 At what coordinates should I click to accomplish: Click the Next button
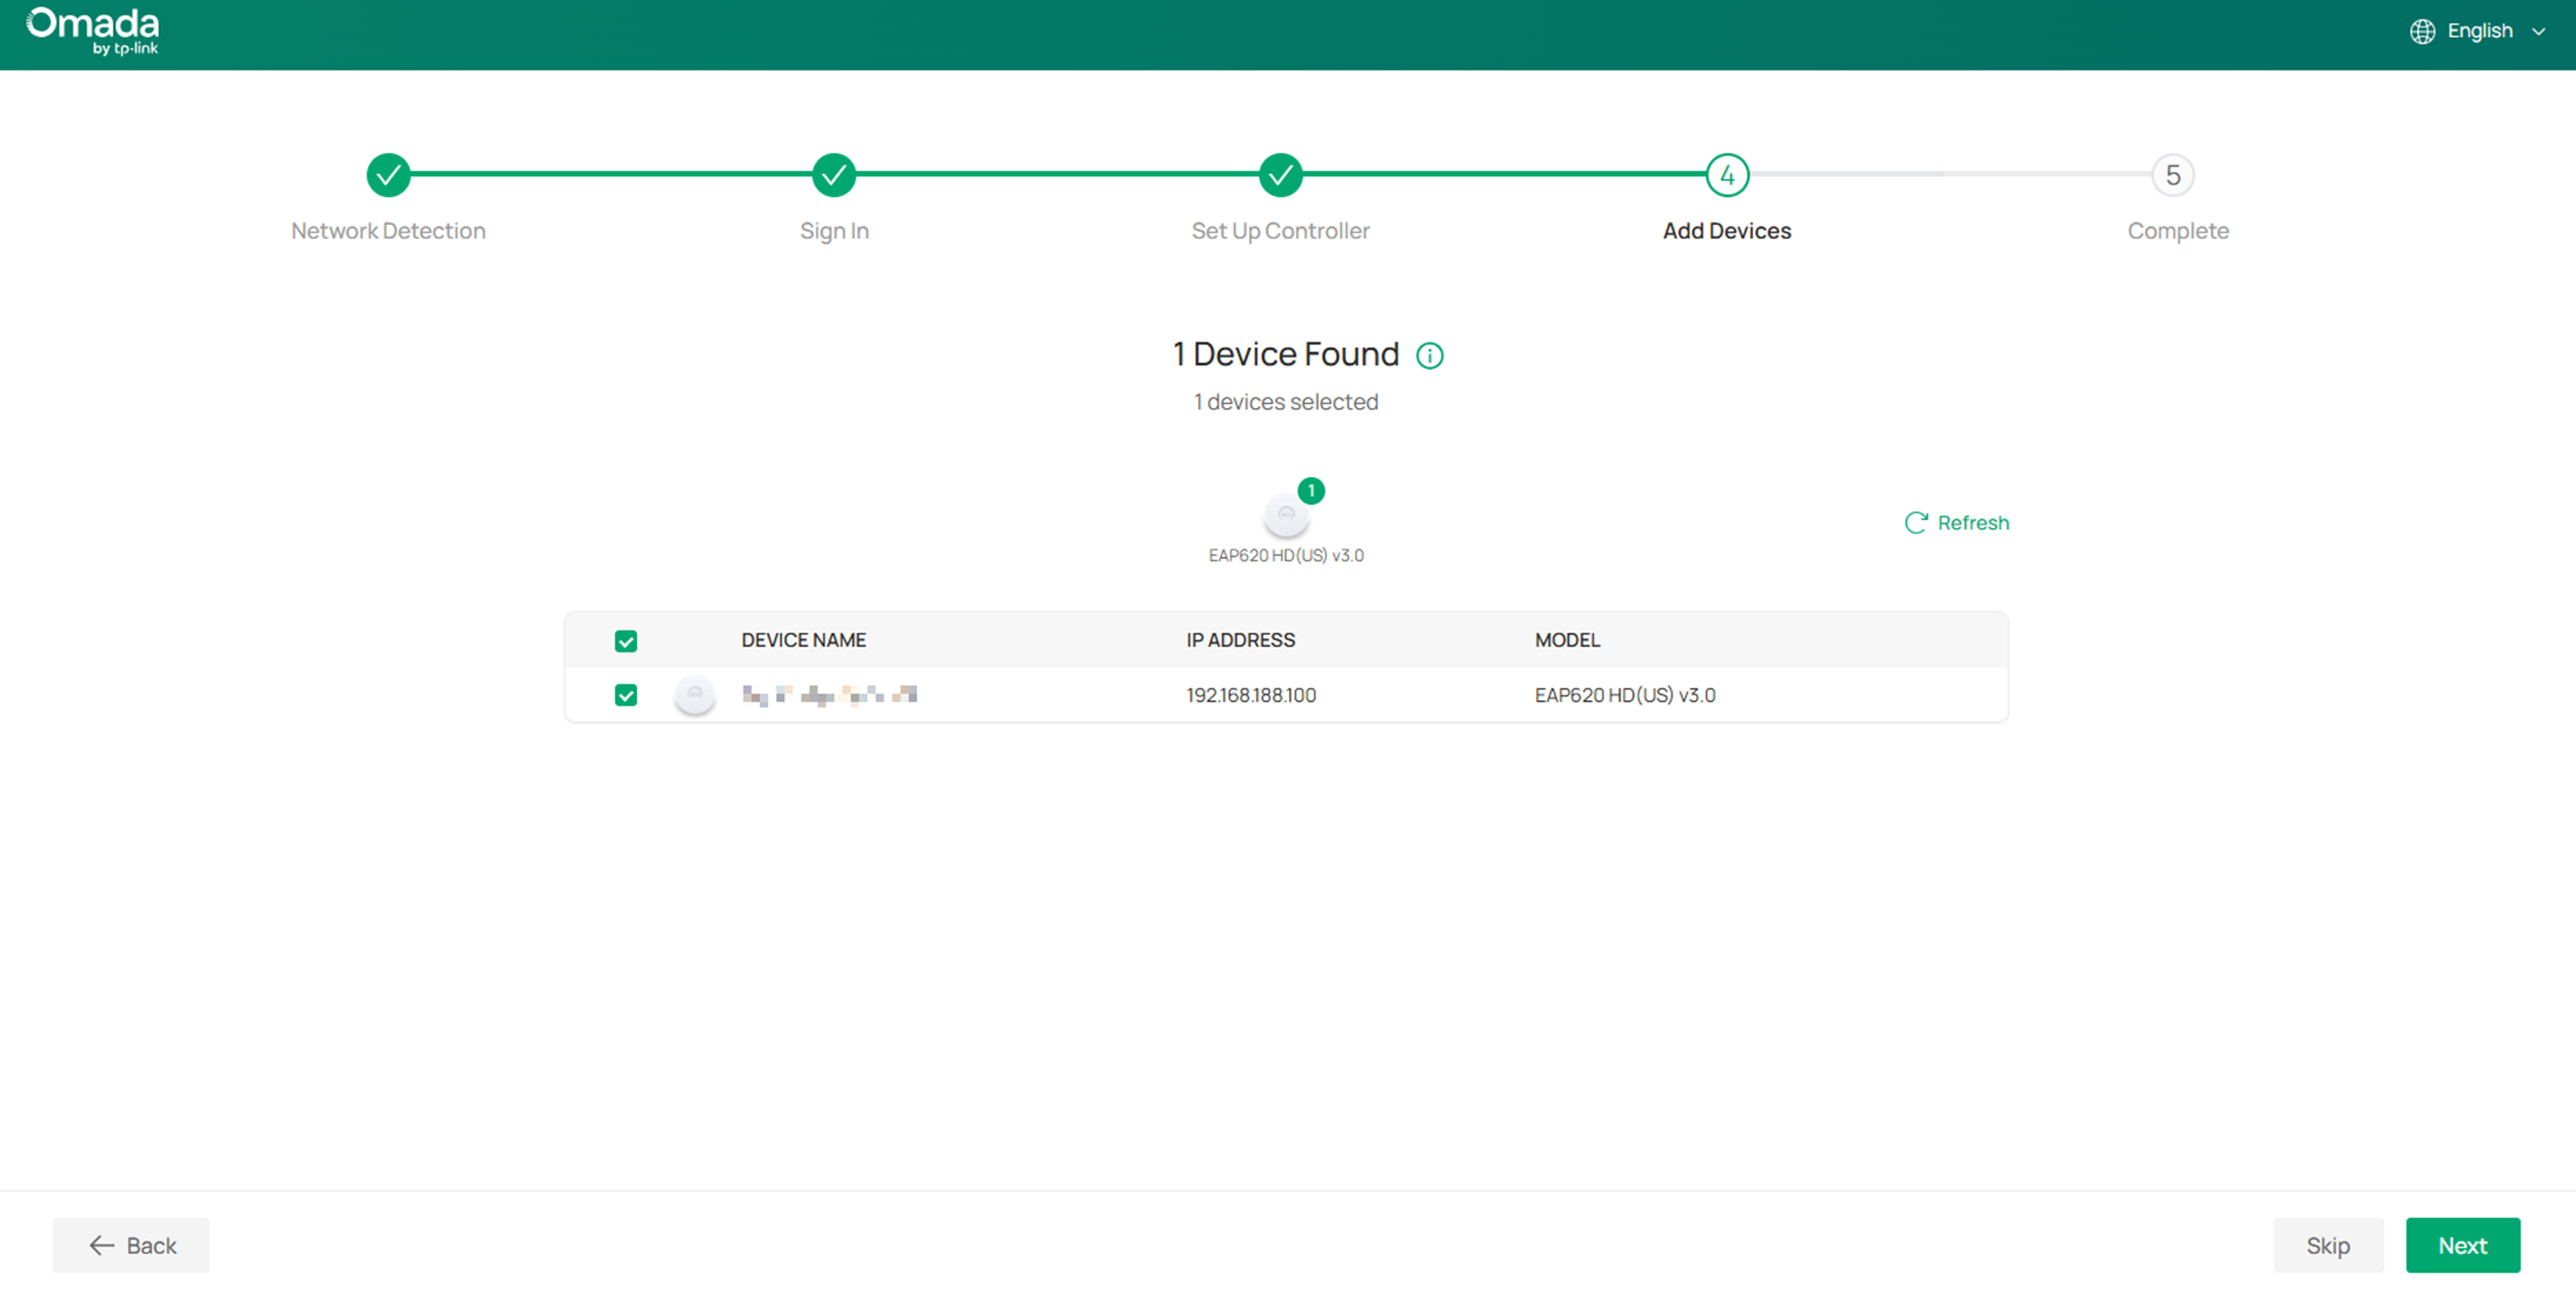pyautogui.click(x=2464, y=1245)
